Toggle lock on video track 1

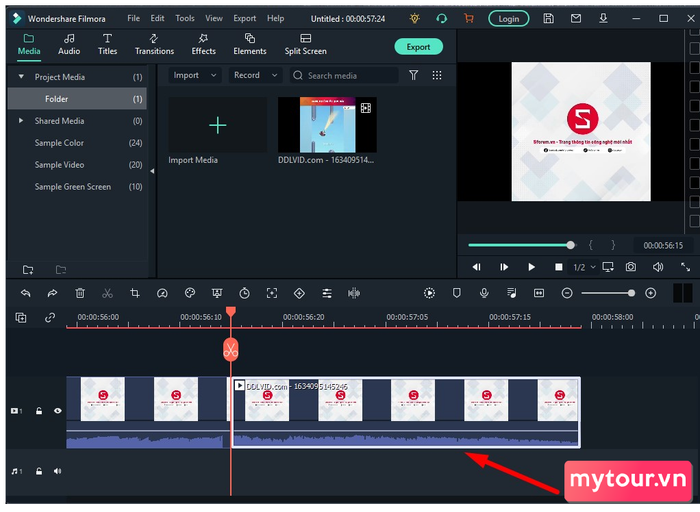click(x=39, y=411)
